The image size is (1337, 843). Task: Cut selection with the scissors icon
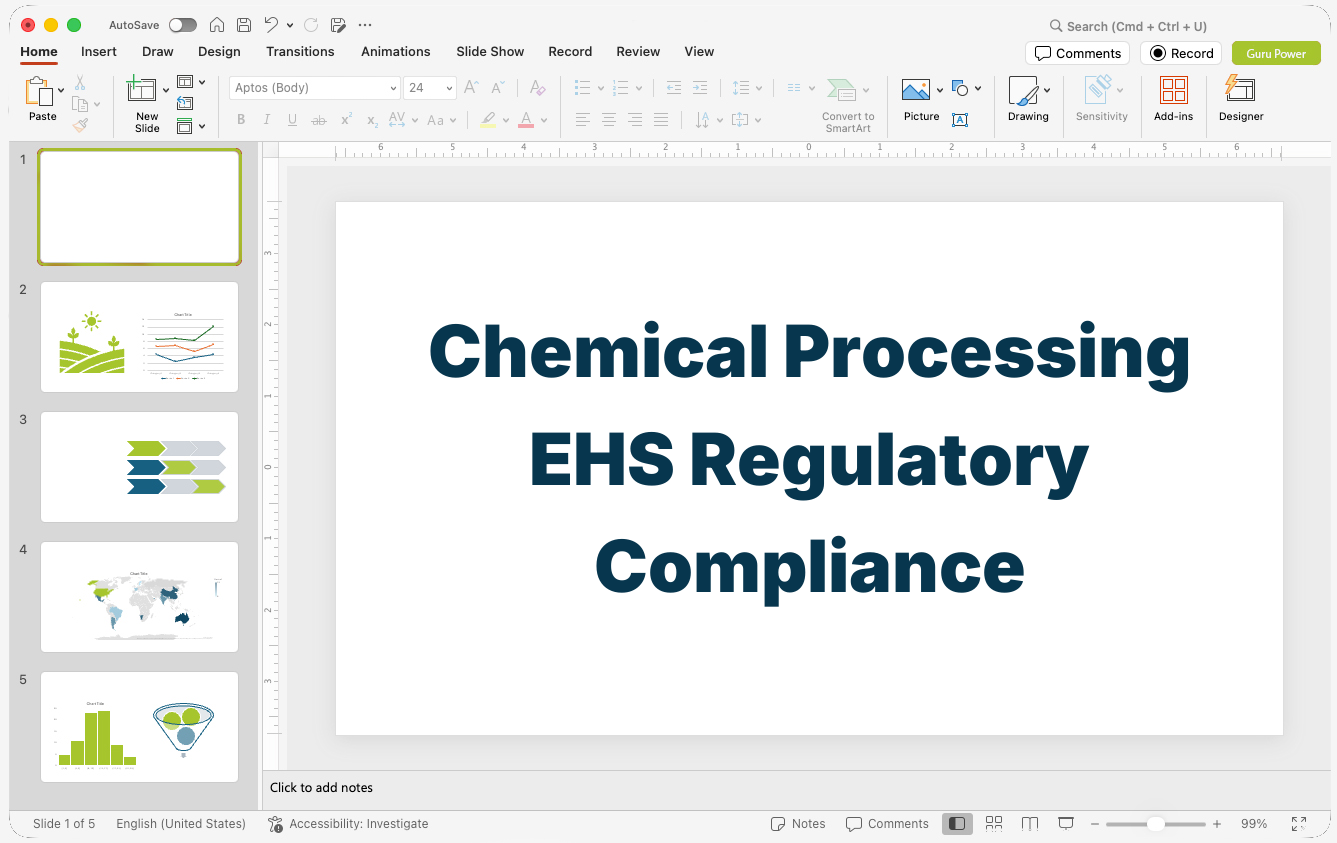point(80,84)
